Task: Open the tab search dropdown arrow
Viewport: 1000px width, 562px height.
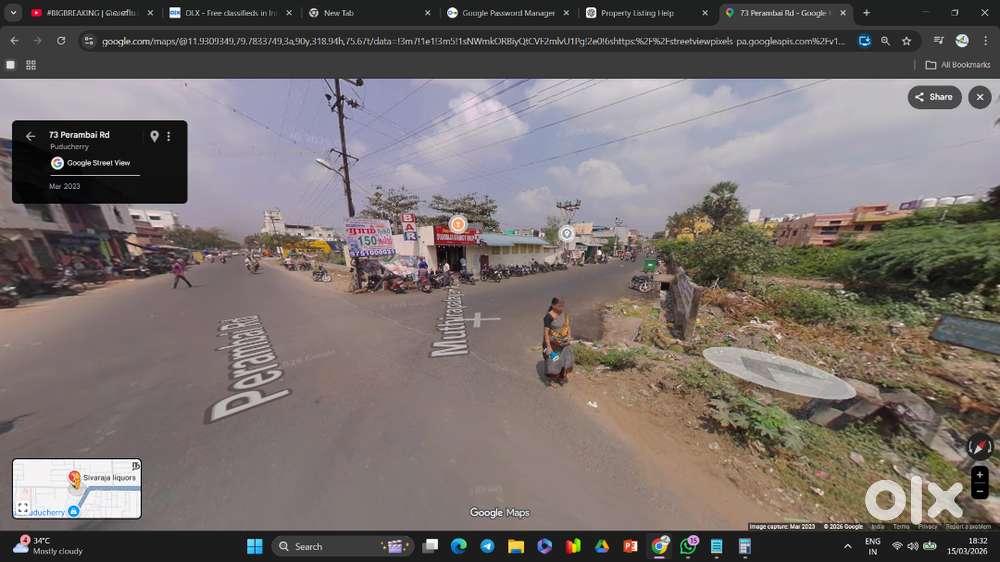Action: [13, 13]
